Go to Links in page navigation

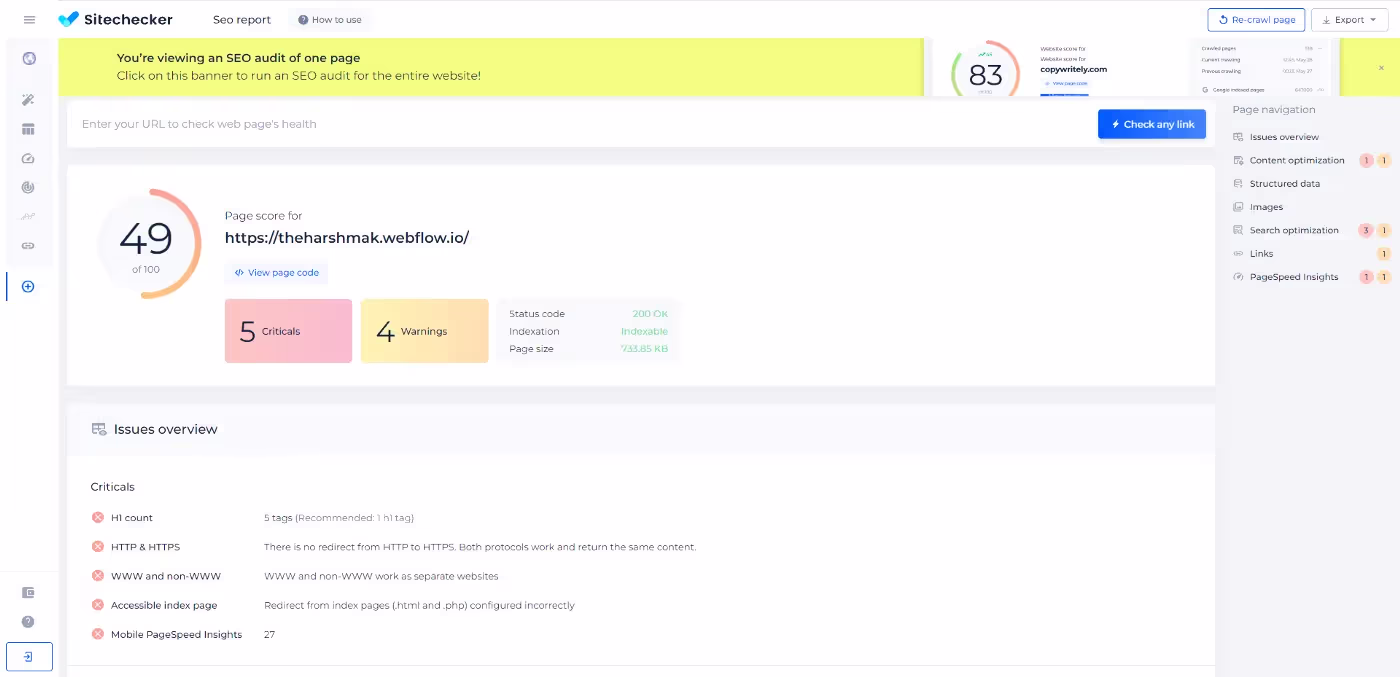click(x=1261, y=254)
